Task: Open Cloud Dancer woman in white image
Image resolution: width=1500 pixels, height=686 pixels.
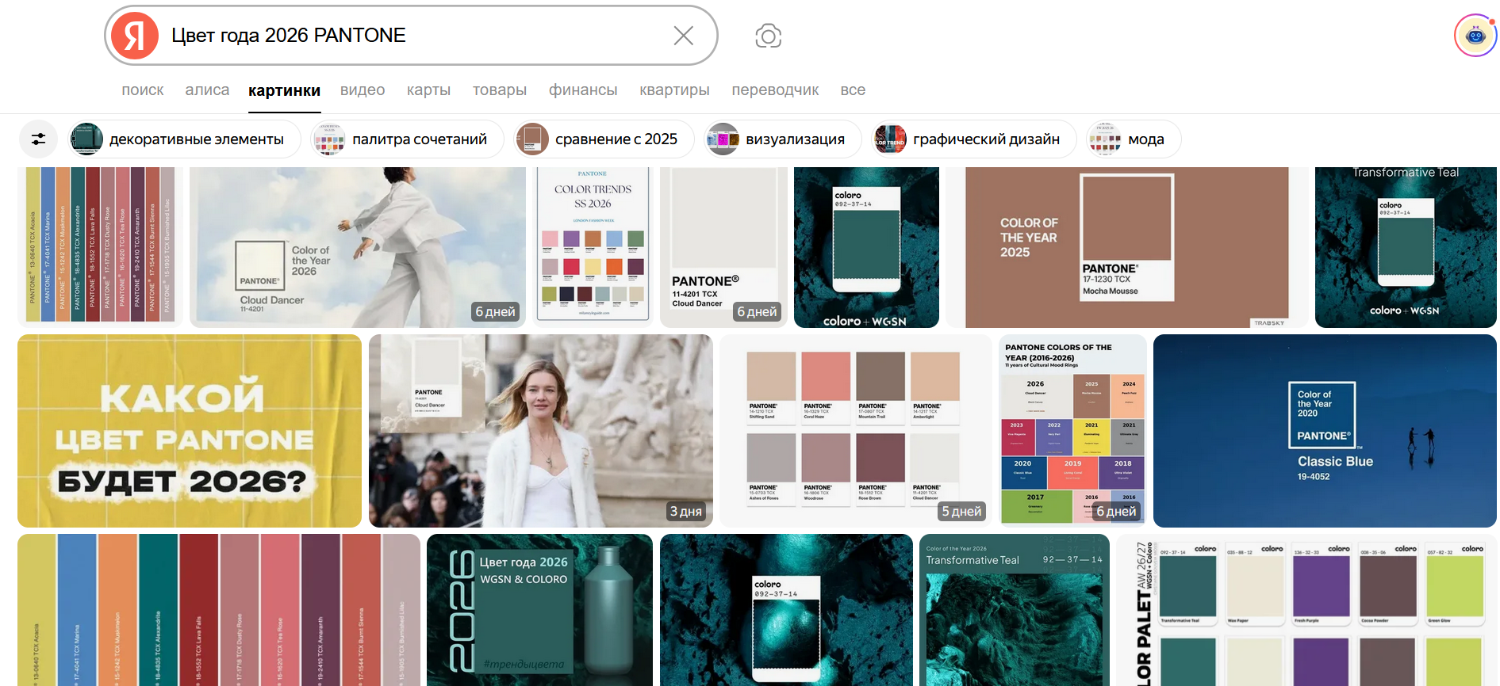Action: [357, 247]
